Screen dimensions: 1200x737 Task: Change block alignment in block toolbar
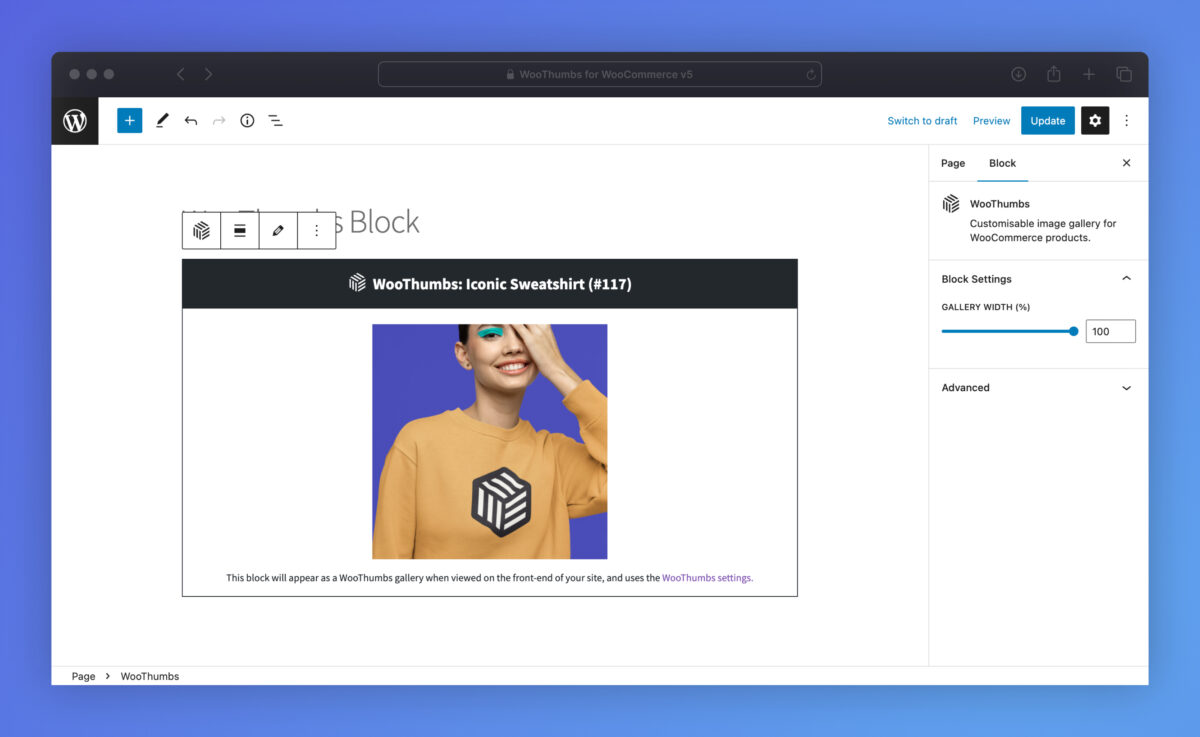point(240,231)
